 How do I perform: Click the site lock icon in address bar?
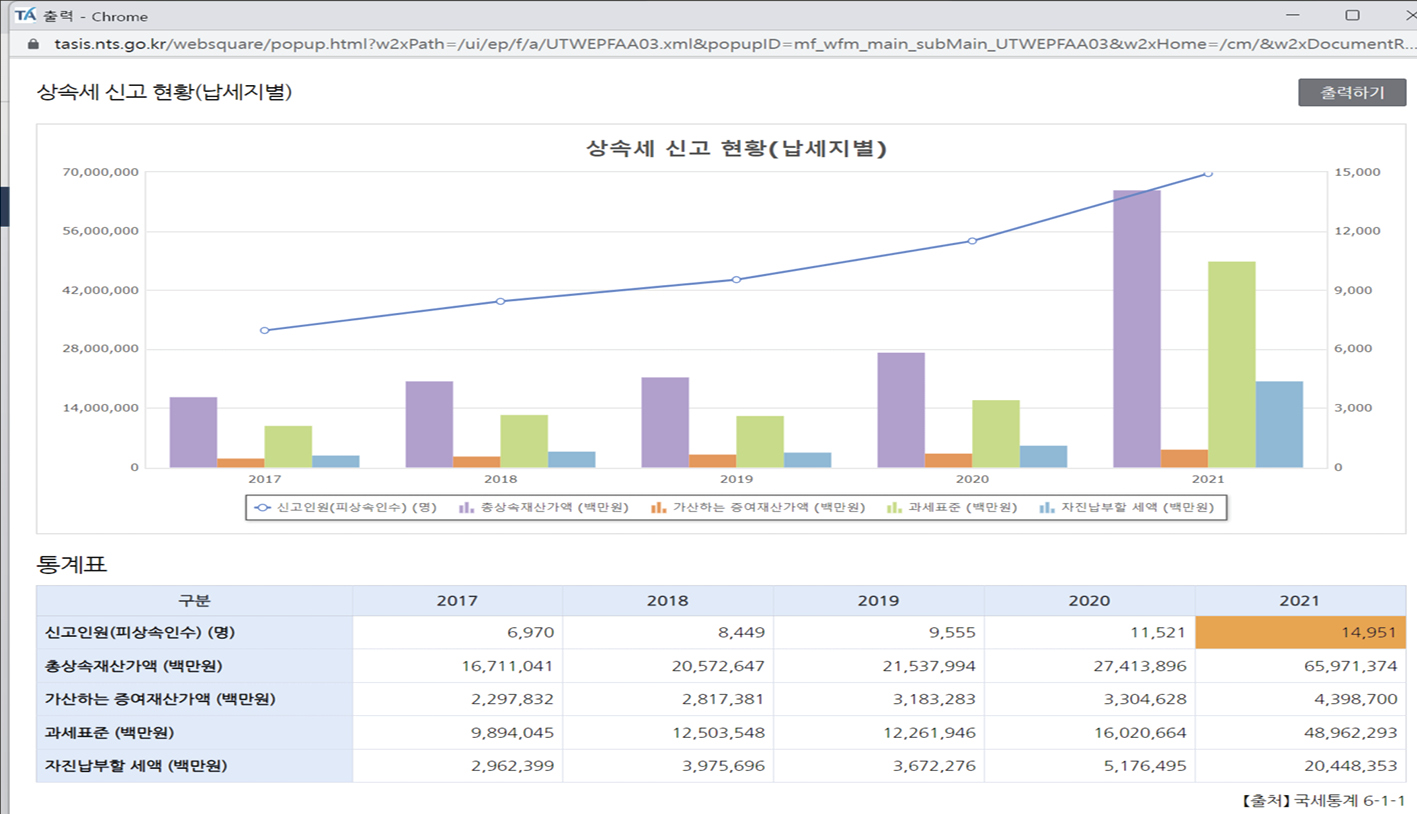tap(33, 44)
